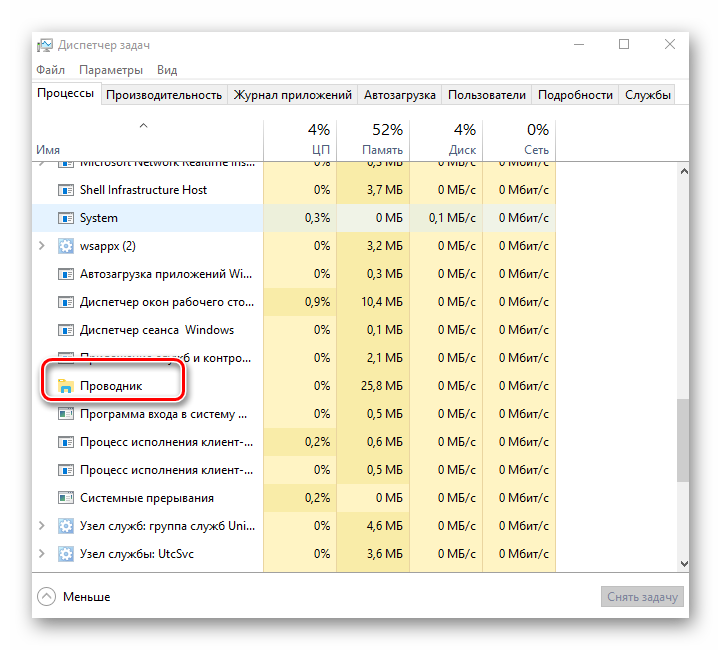Maximize the Диспетчер задач window
The image size is (721, 650).
click(x=624, y=45)
